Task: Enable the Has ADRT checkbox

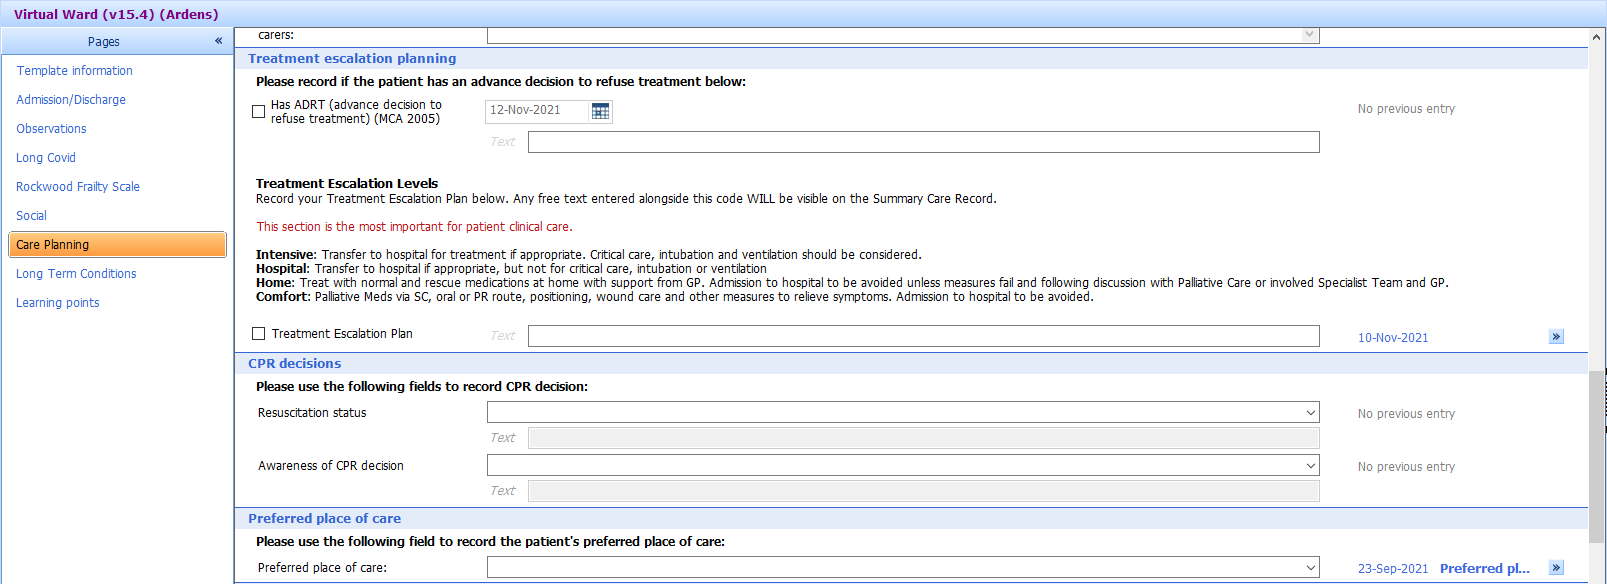Action: point(258,110)
